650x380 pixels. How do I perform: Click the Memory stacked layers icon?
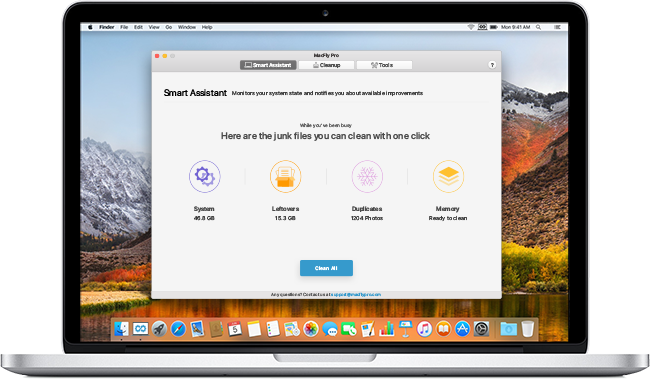pos(449,177)
